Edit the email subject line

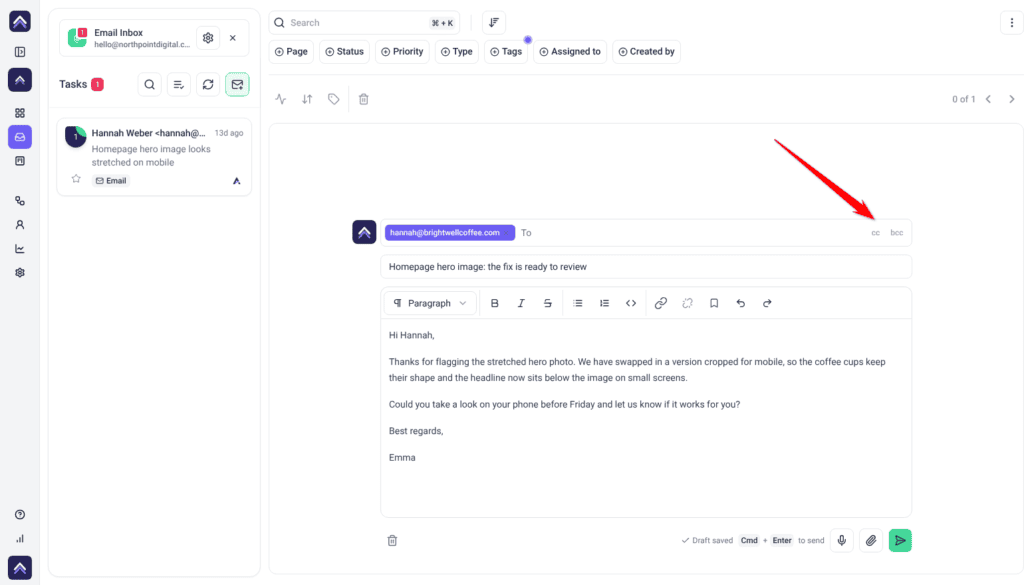(646, 266)
